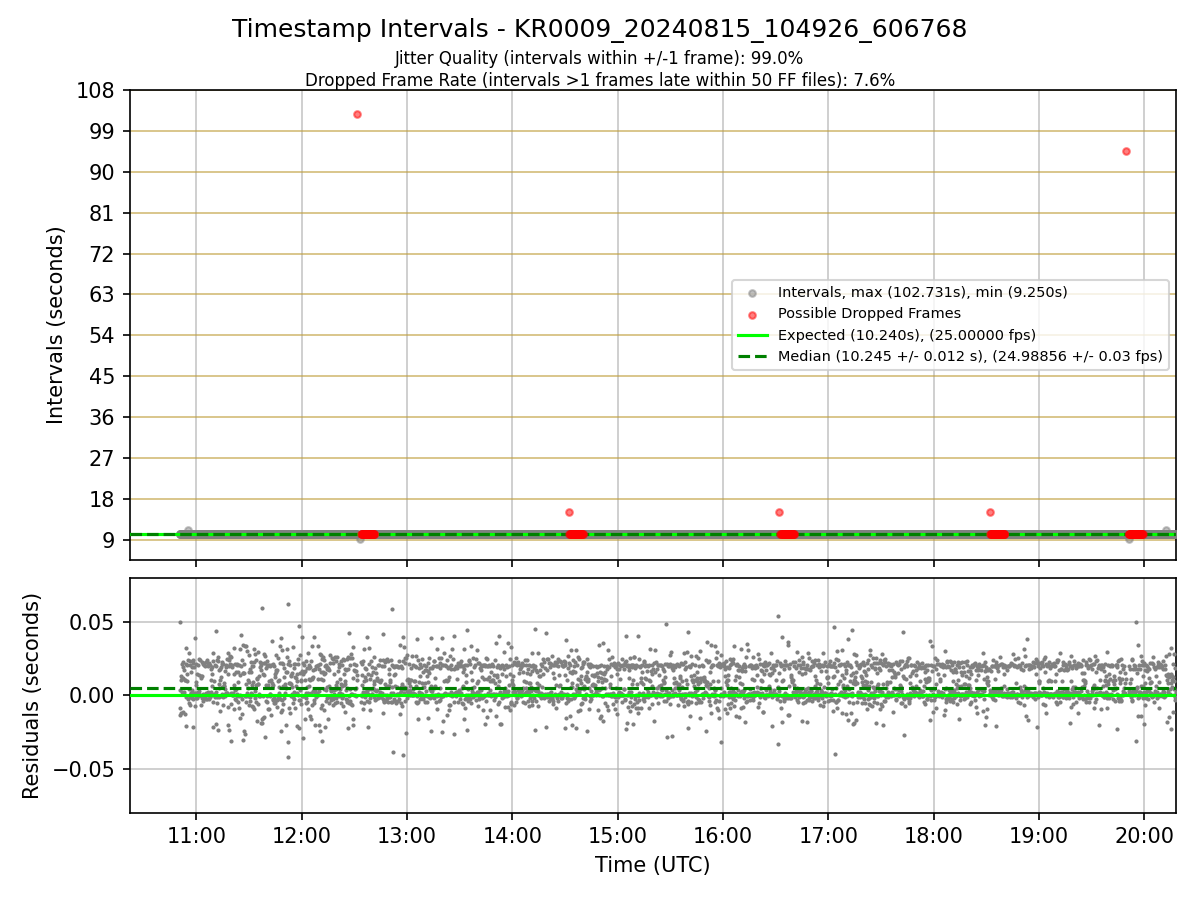Click the x-axis tick label '17:00'
The image size is (1200, 900).
[x=828, y=836]
